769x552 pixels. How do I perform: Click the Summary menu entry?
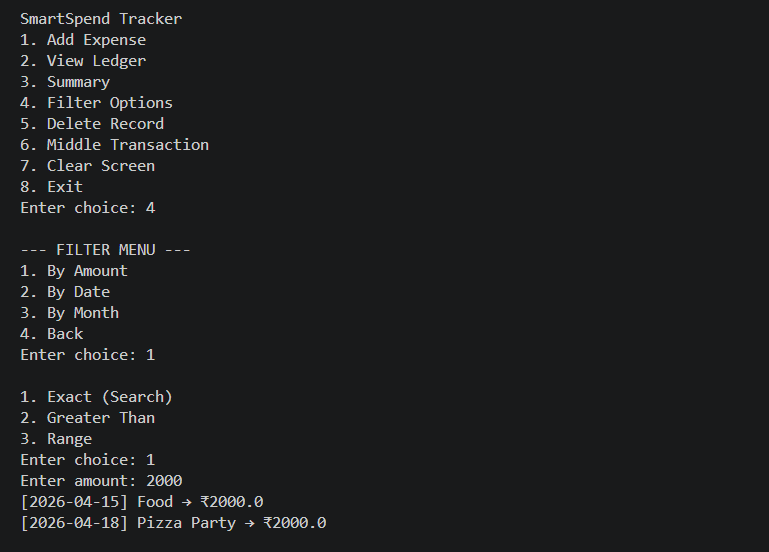point(65,82)
